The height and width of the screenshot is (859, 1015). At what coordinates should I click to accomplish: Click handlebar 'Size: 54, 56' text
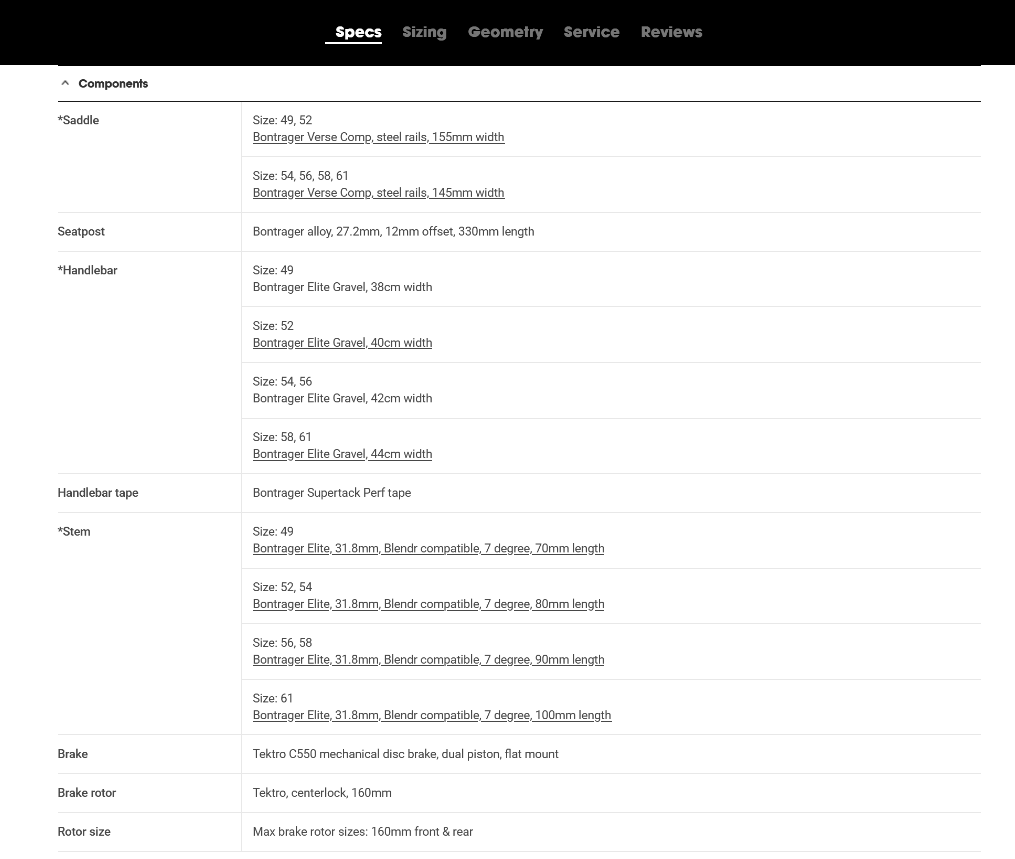[282, 381]
